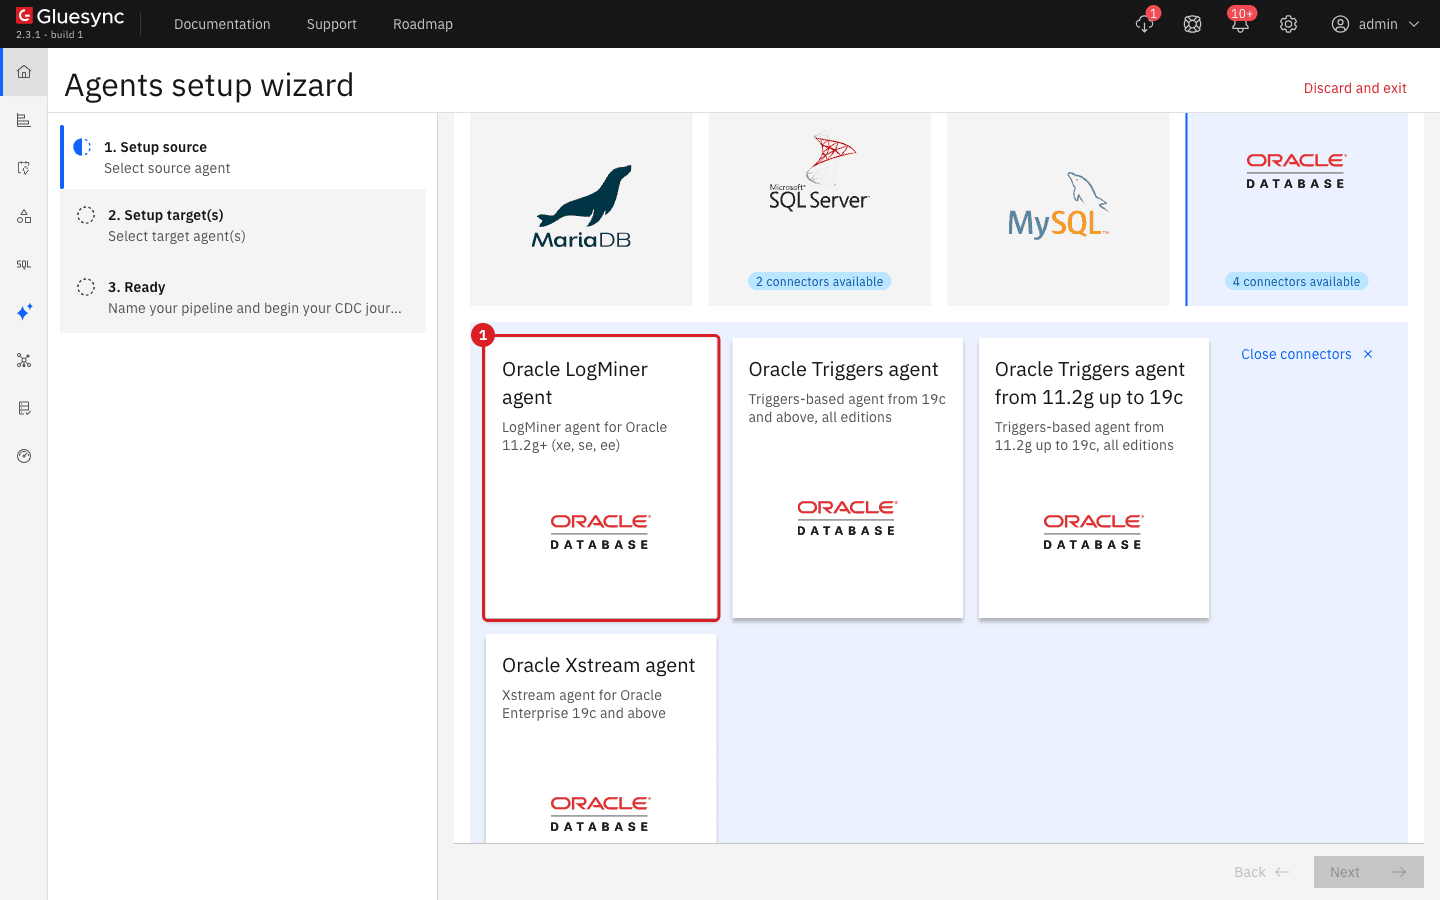
Task: Open the settings gear icon
Action: [x=1288, y=24]
